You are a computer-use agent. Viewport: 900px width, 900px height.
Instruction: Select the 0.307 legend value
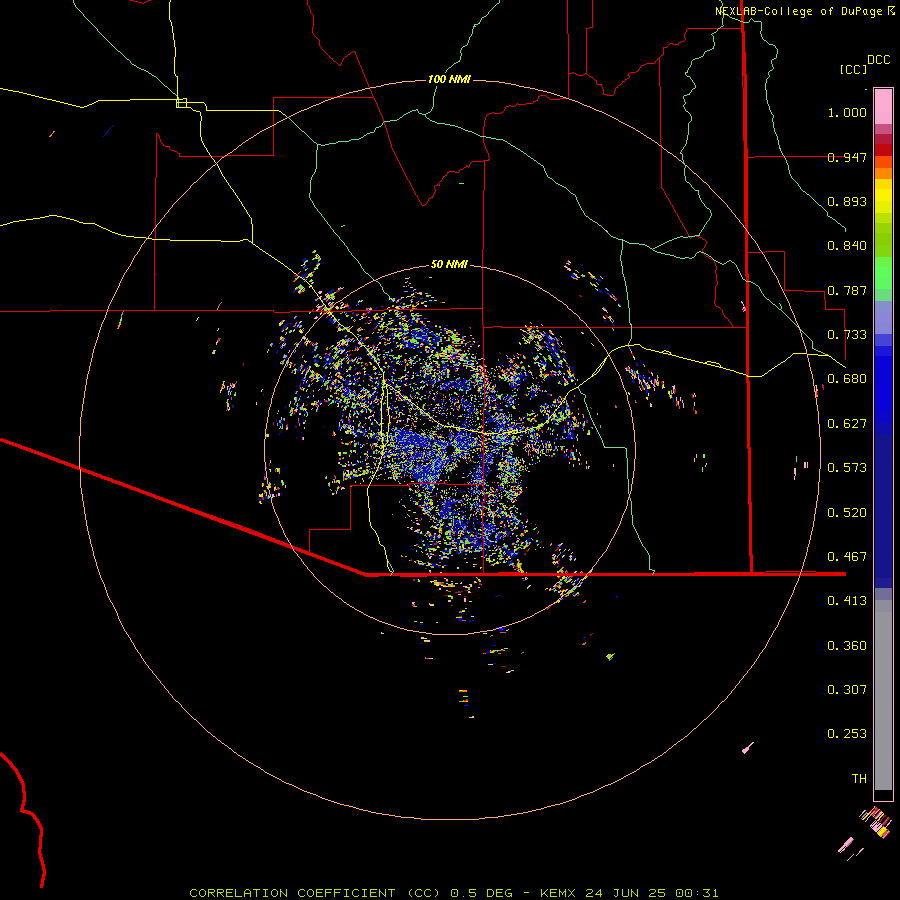tap(847, 690)
